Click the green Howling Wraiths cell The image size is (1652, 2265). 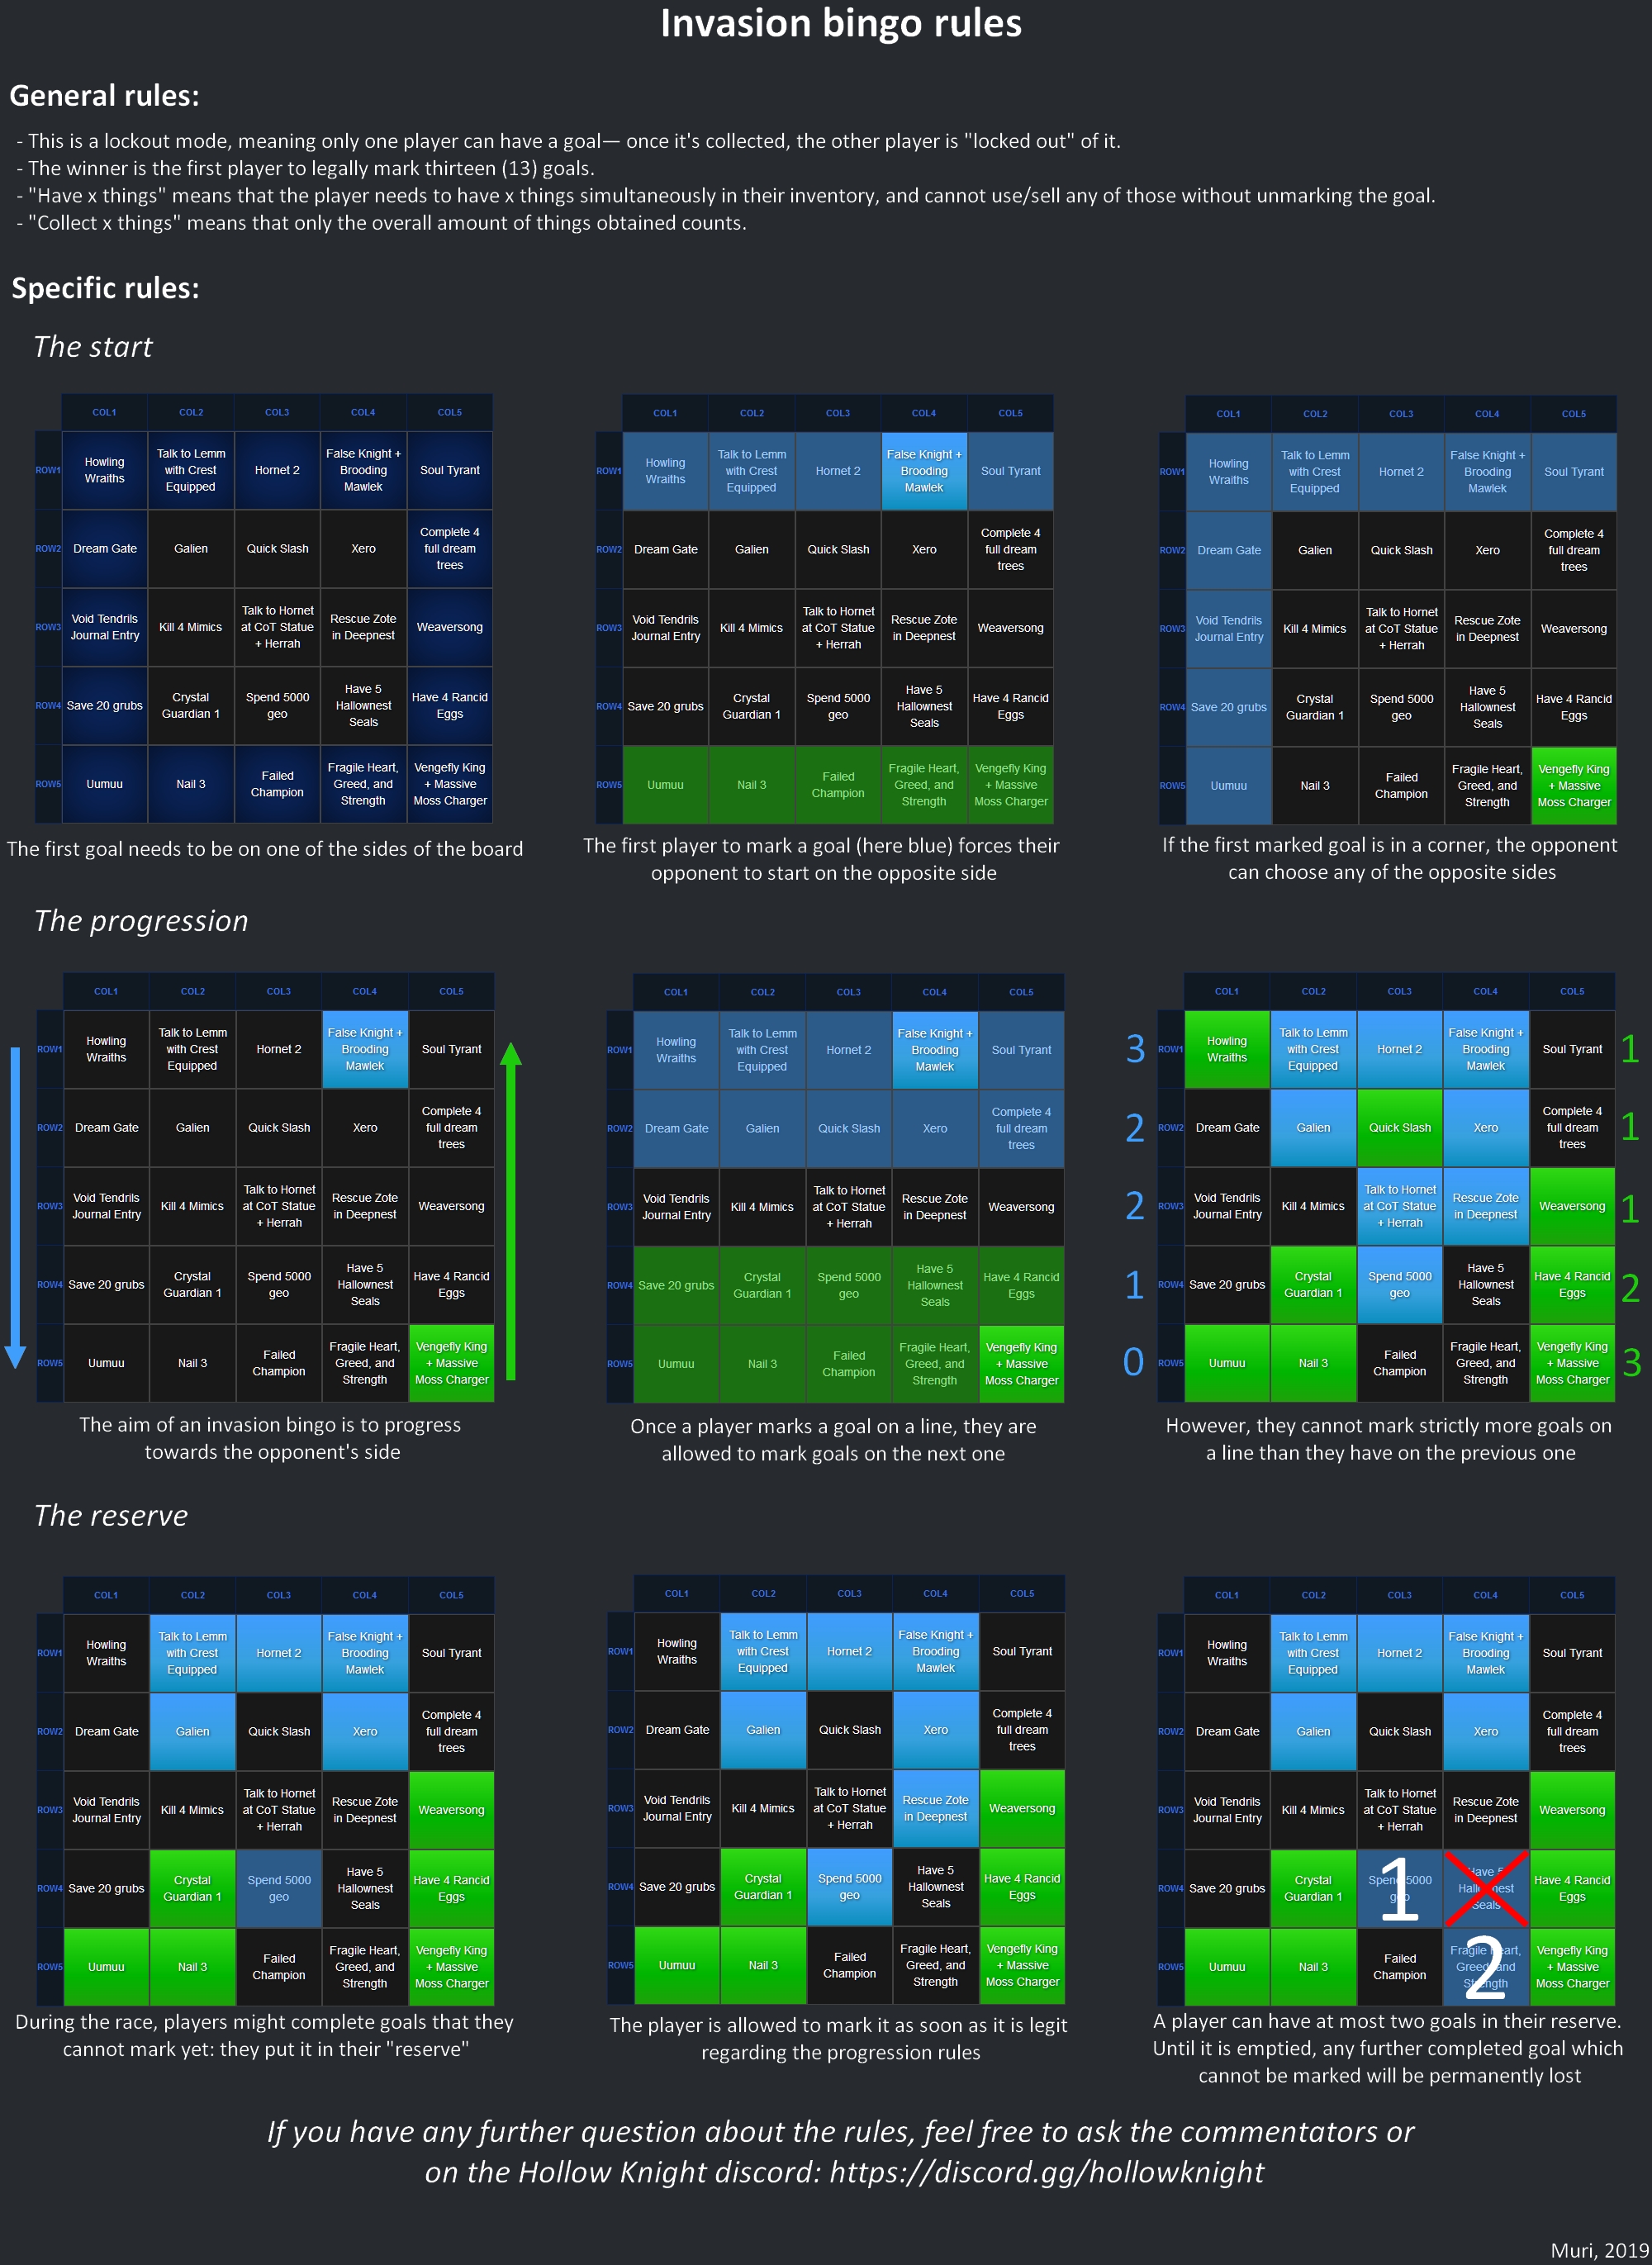1227,1049
